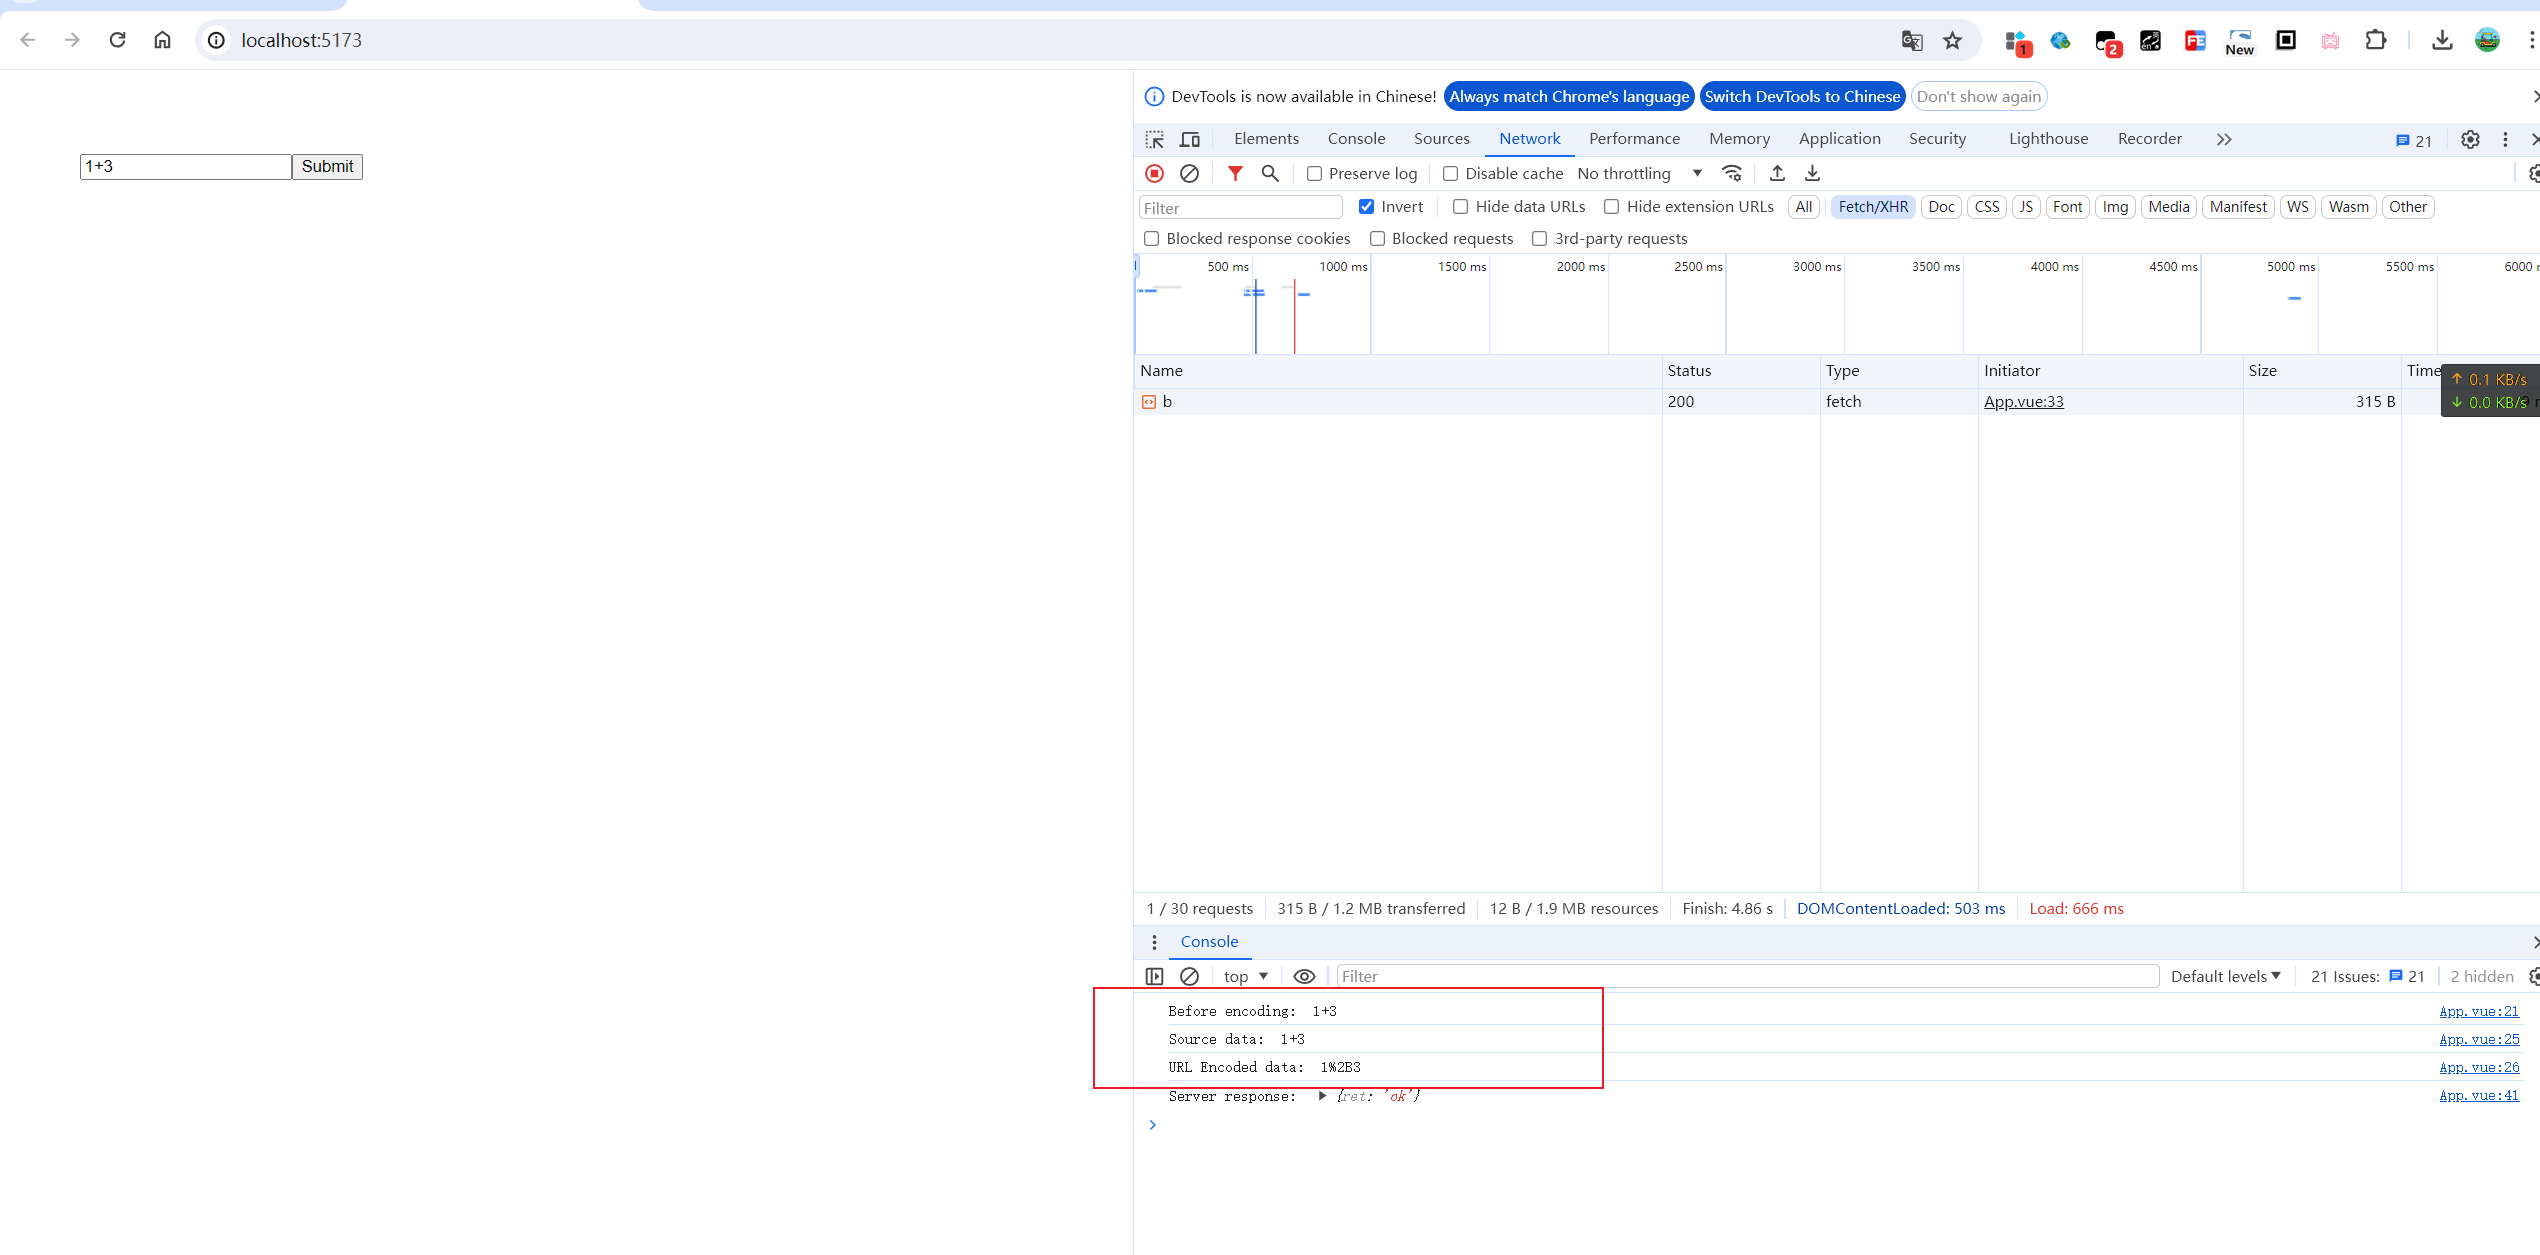The height and width of the screenshot is (1255, 2540).
Task: Bookmark this page with the star icon
Action: click(1952, 40)
